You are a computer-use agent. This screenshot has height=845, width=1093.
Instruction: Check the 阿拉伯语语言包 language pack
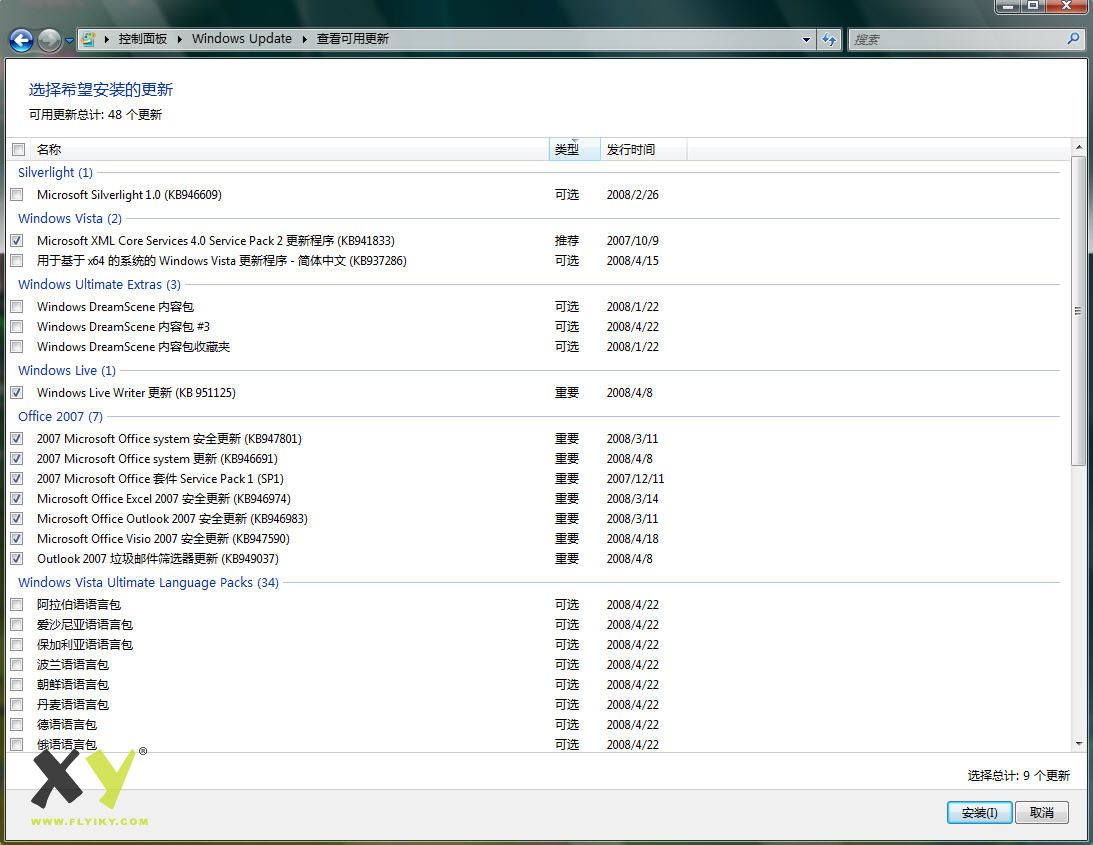tap(17, 604)
